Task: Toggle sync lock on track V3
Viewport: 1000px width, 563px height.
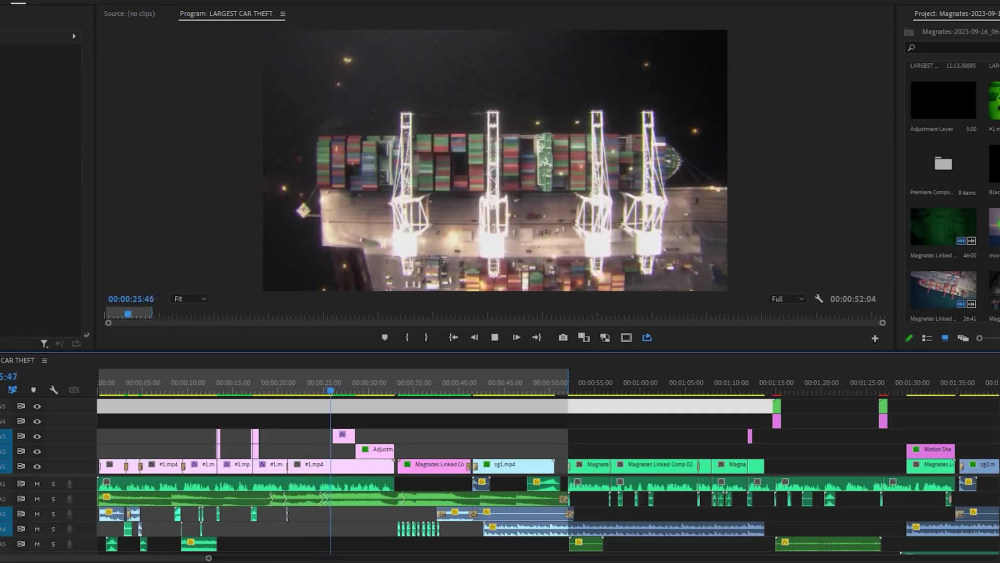Action: coord(21,437)
